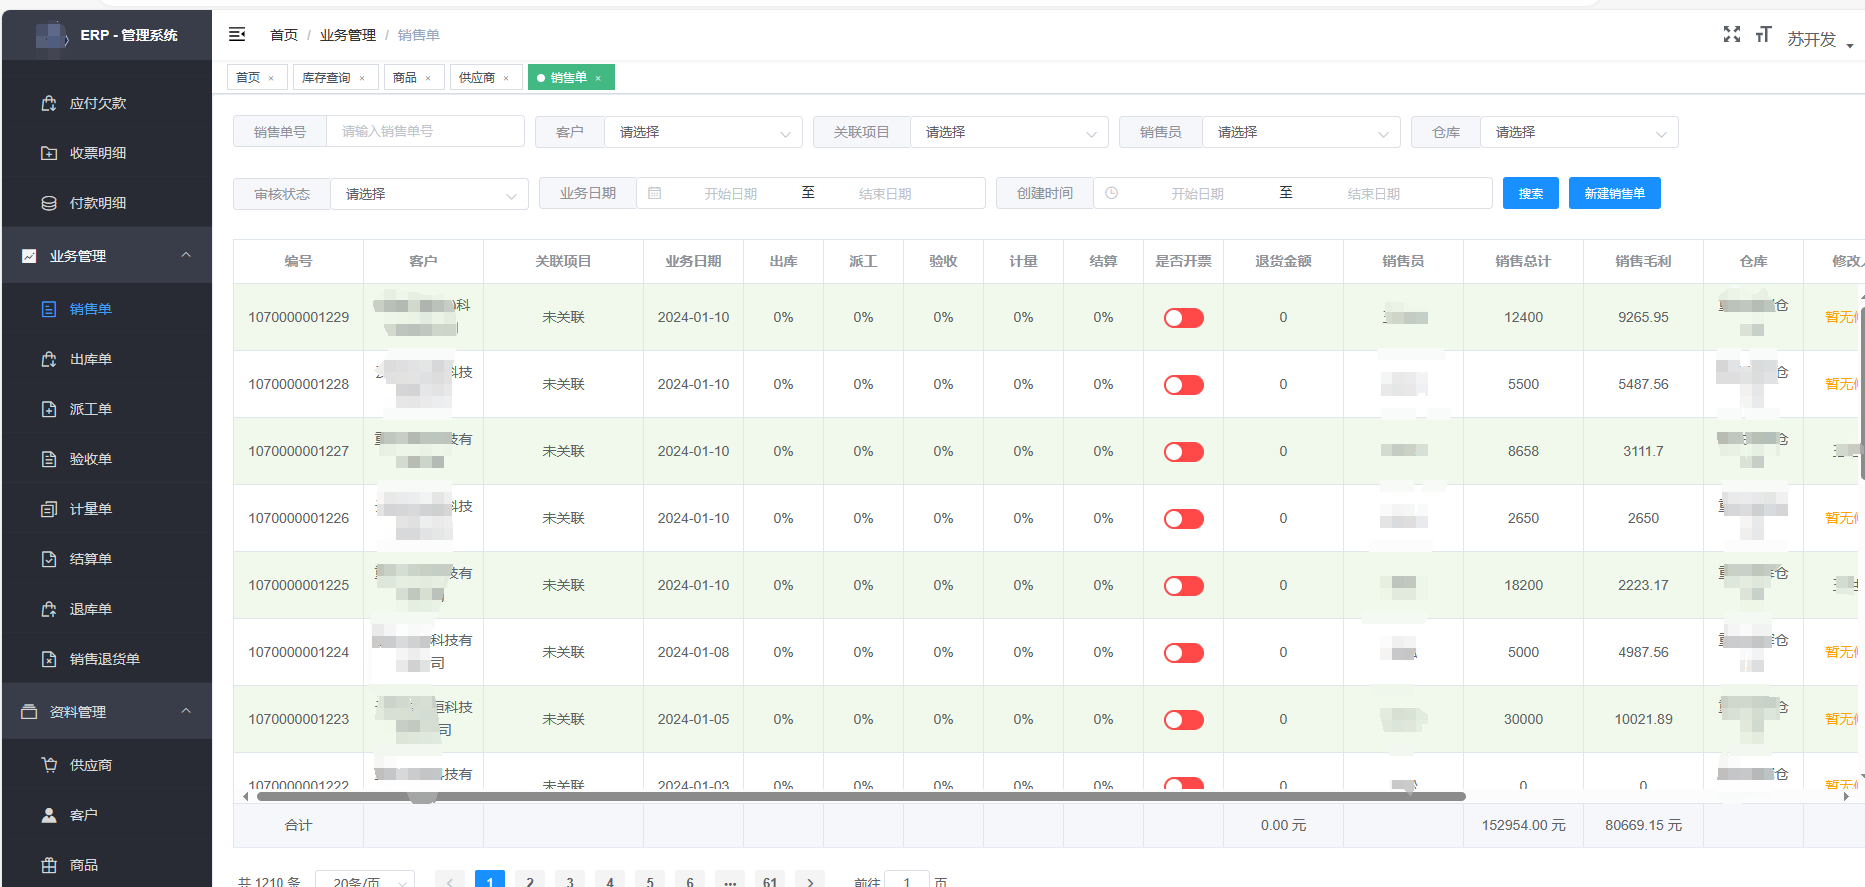Toggle 是否开票 for order 1070000001225
1865x887 pixels.
pos(1183,586)
